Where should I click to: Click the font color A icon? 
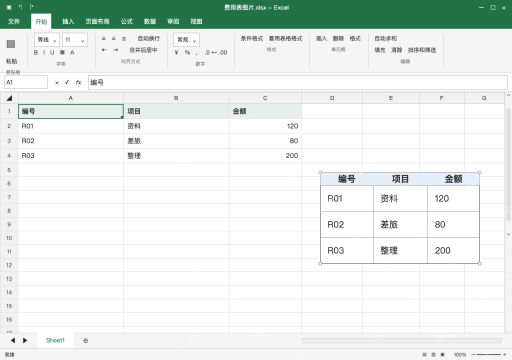(x=72, y=52)
